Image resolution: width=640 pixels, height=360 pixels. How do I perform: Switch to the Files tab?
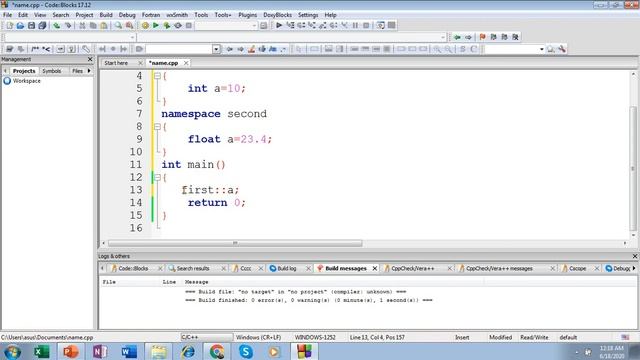(77, 71)
